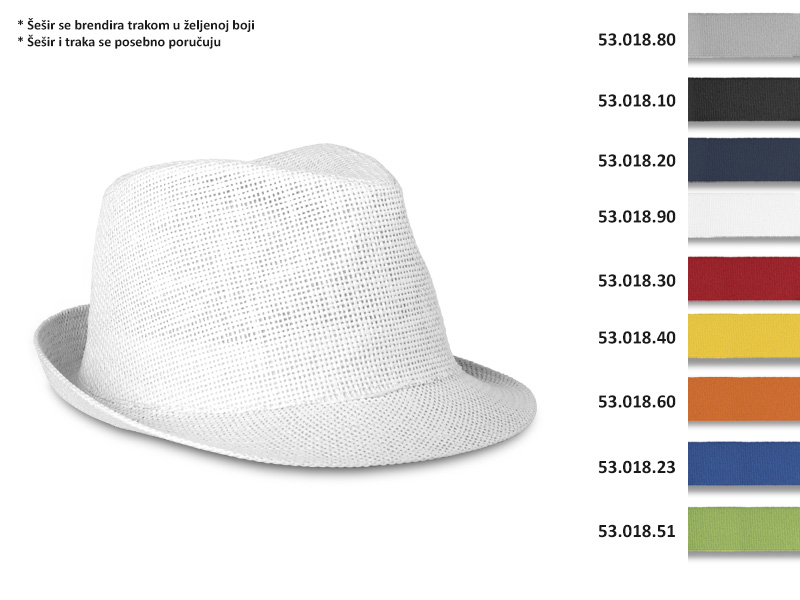Select the red ribbon swatch 53.018.30
Screen dimensions: 800x600
744,279
